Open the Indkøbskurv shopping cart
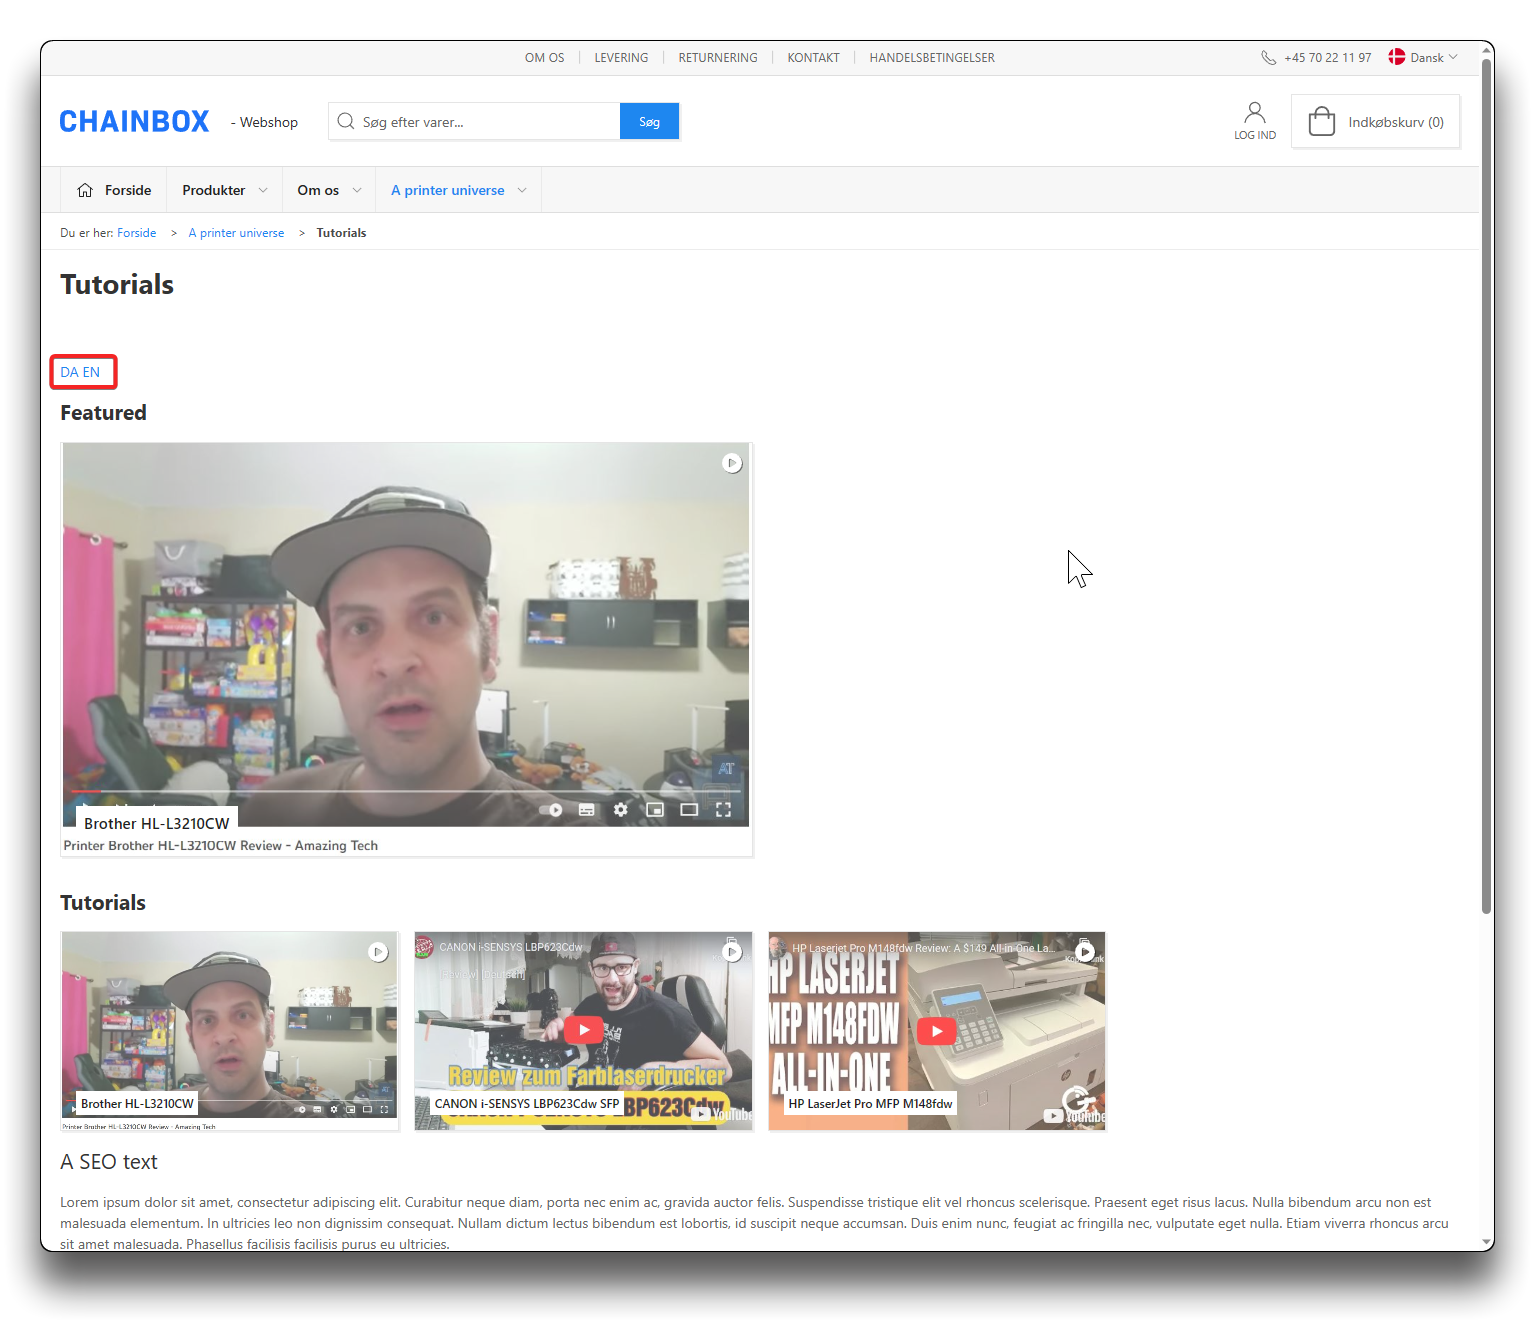 (x=1375, y=122)
